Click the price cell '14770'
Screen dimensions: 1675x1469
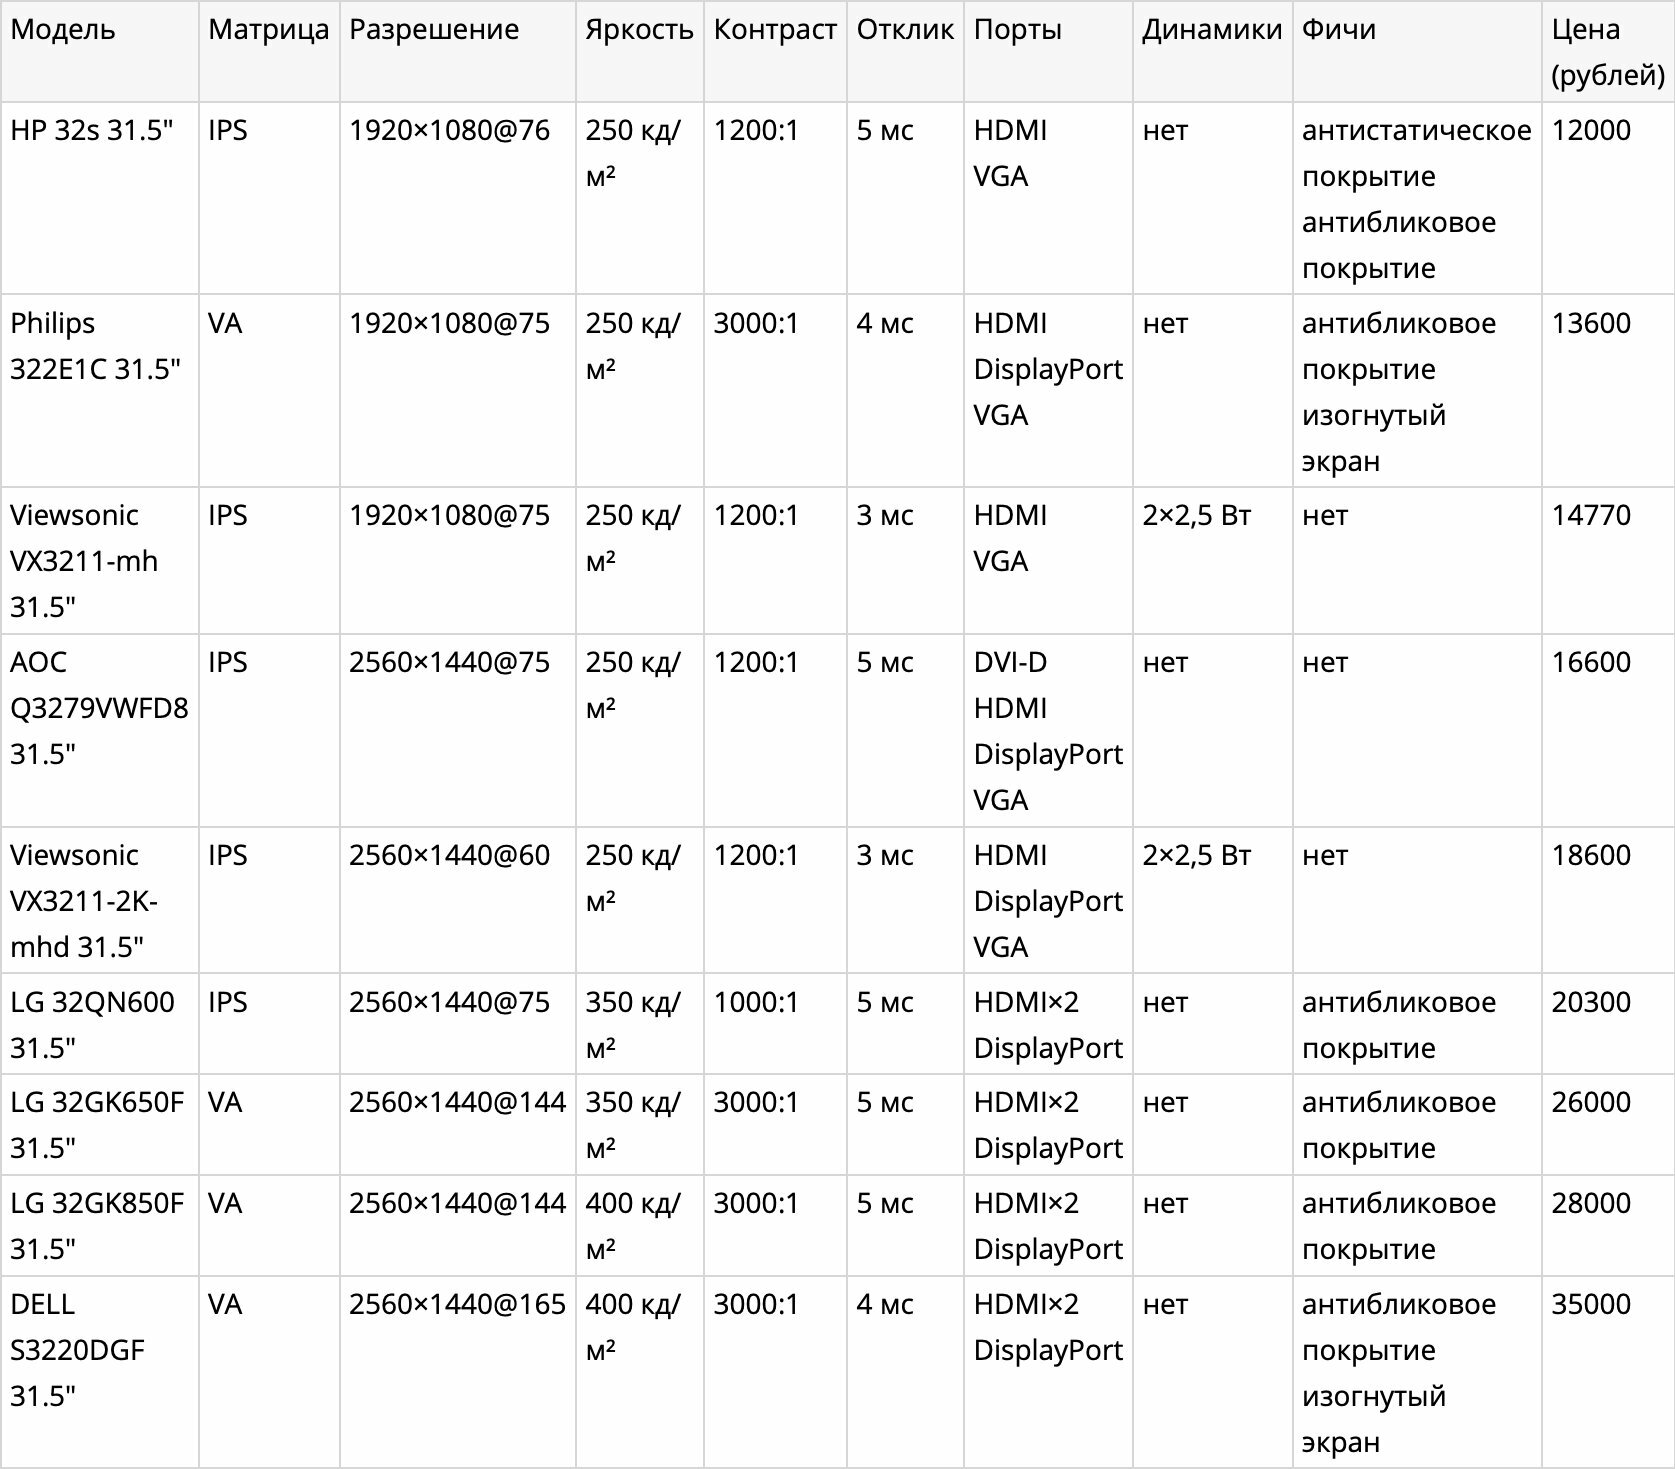1608,561
